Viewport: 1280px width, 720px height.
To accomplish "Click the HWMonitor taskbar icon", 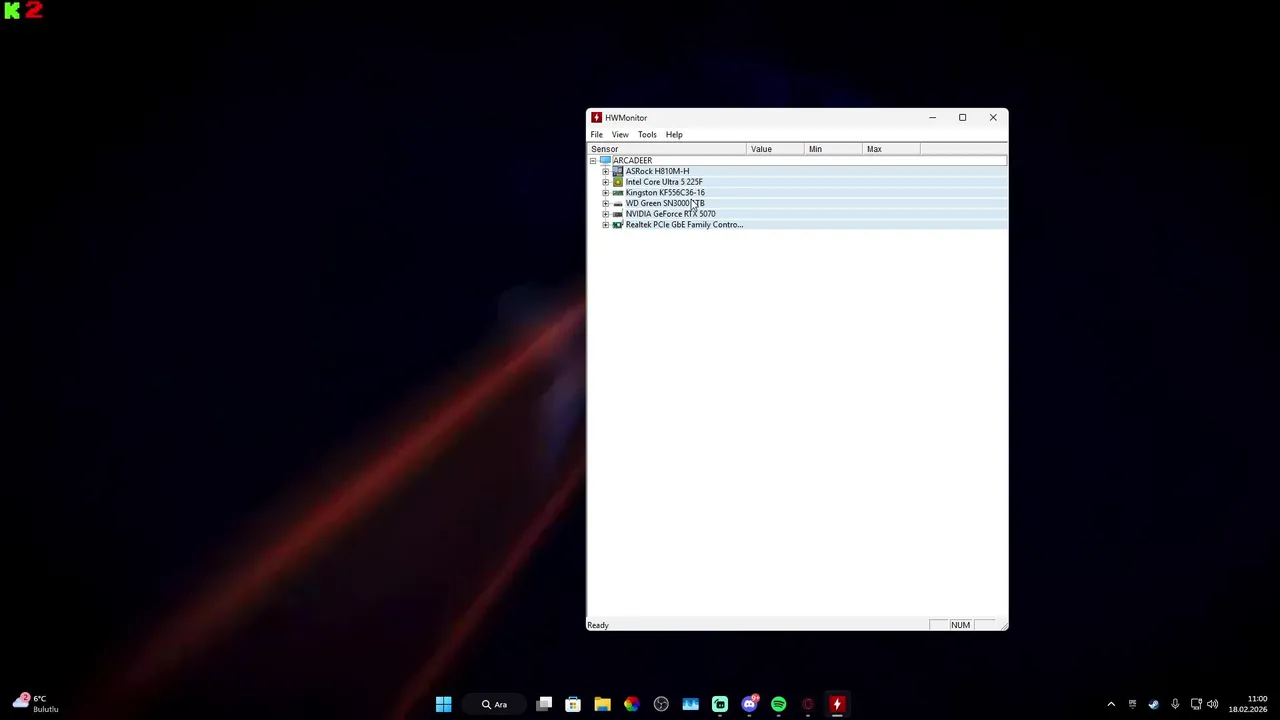I will click(x=837, y=704).
